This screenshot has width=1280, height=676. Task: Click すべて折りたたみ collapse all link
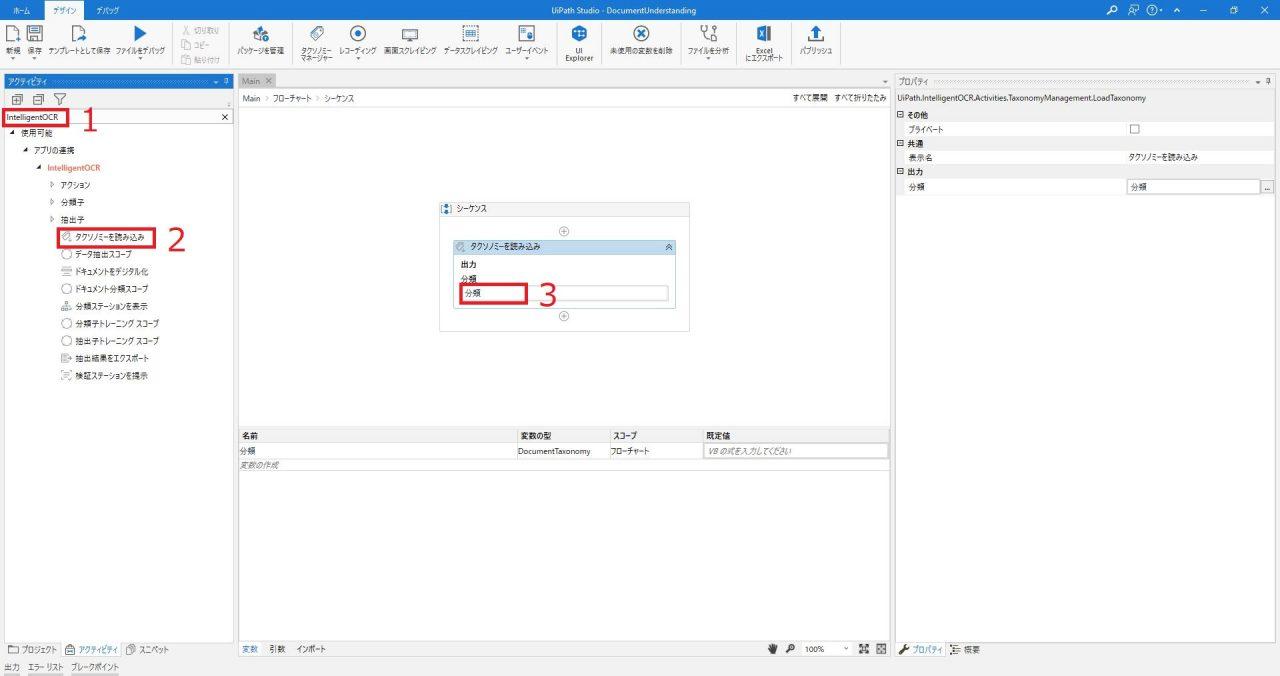tap(860, 98)
